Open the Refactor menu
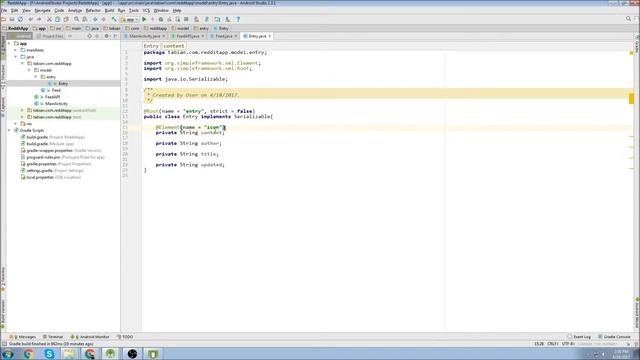This screenshot has height=360, width=640. [93, 10]
